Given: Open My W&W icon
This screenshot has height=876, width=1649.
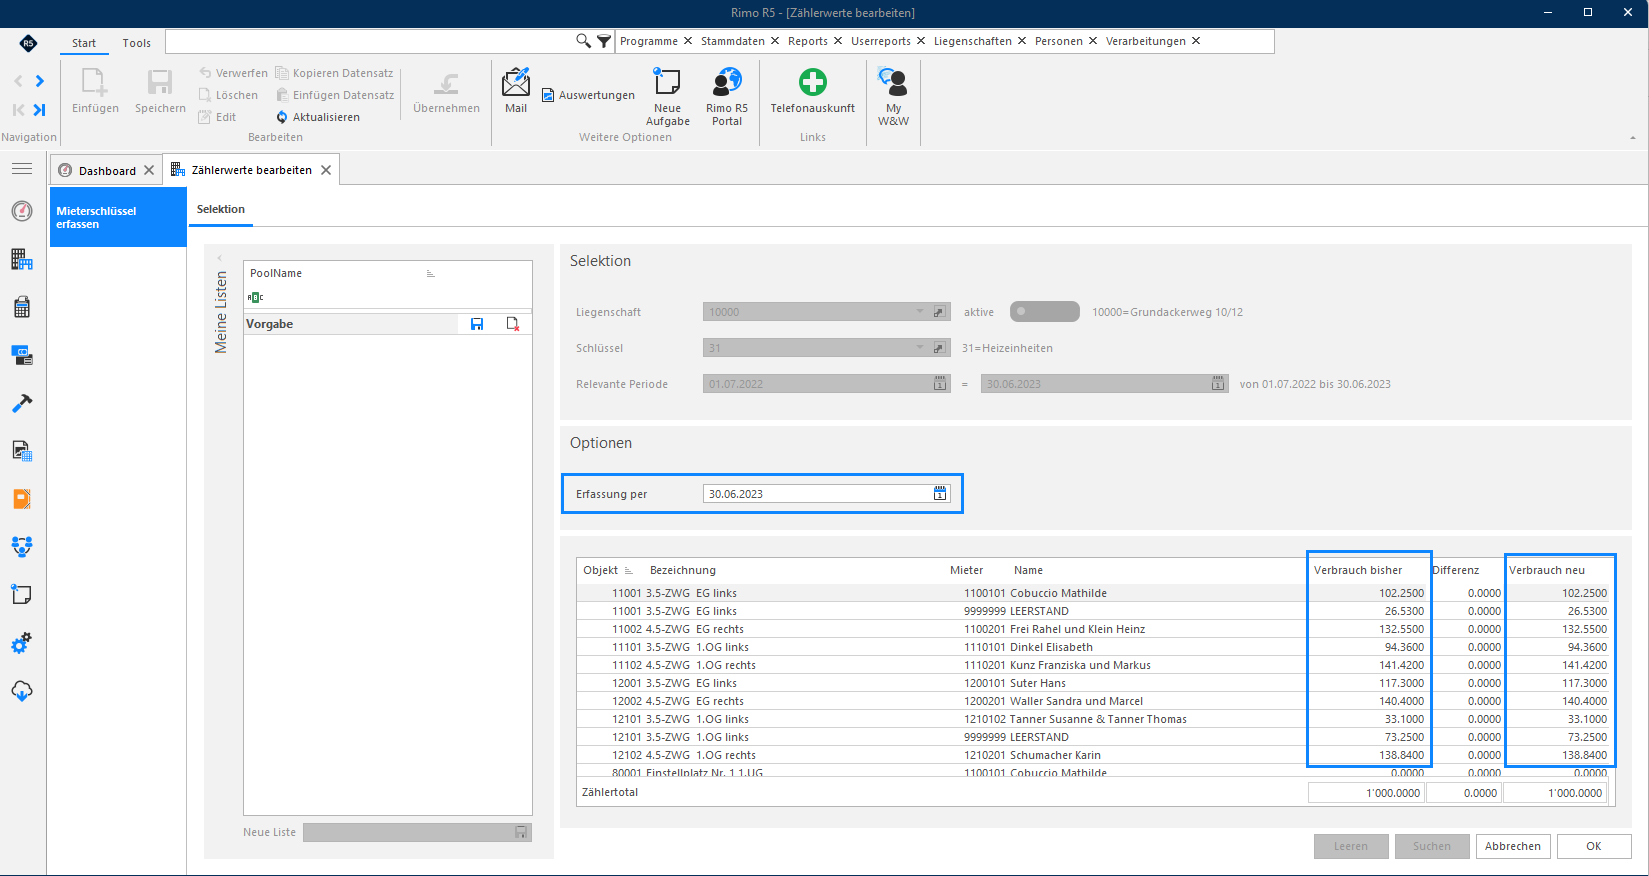Looking at the screenshot, I should [893, 82].
